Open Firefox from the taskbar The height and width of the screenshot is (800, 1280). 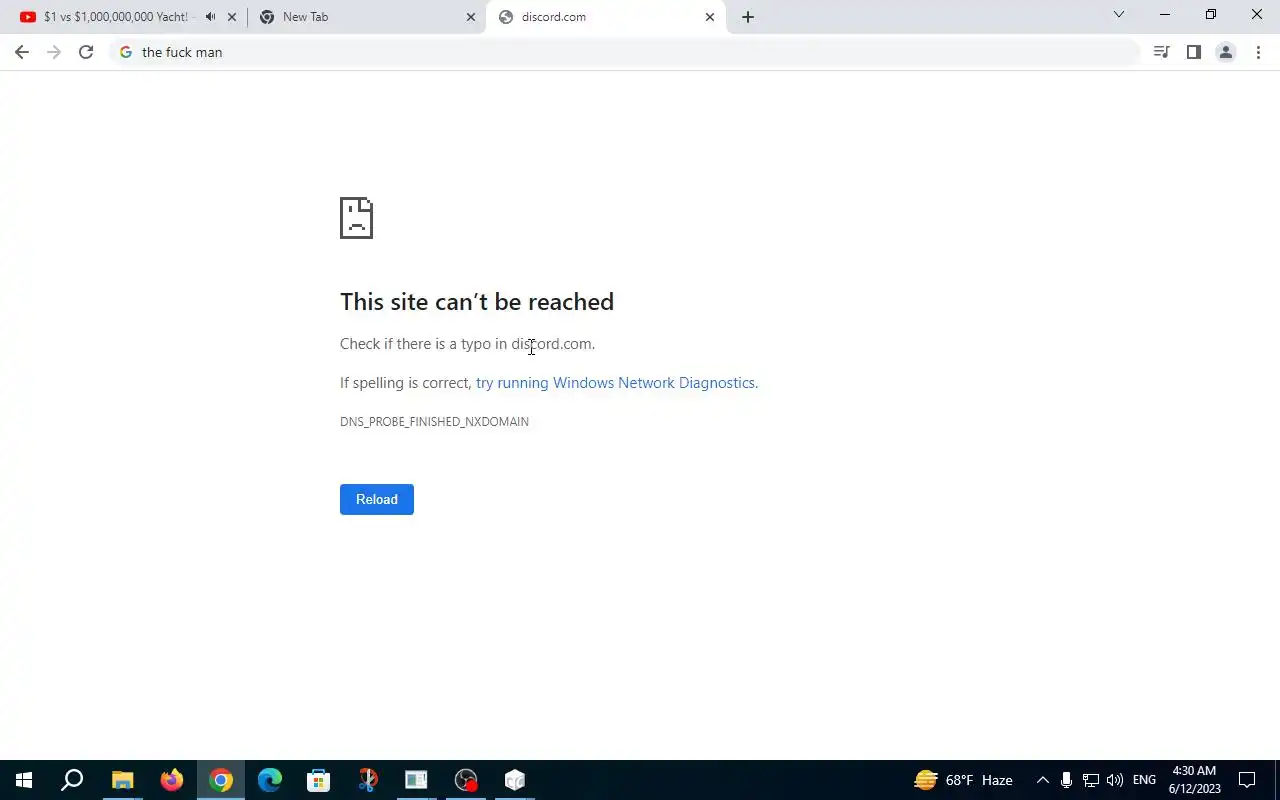172,780
